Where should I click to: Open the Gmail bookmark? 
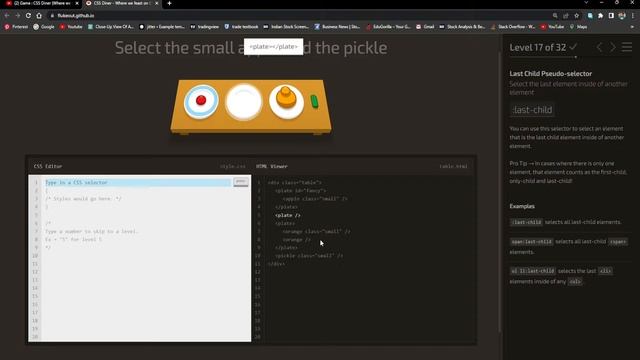425,27
